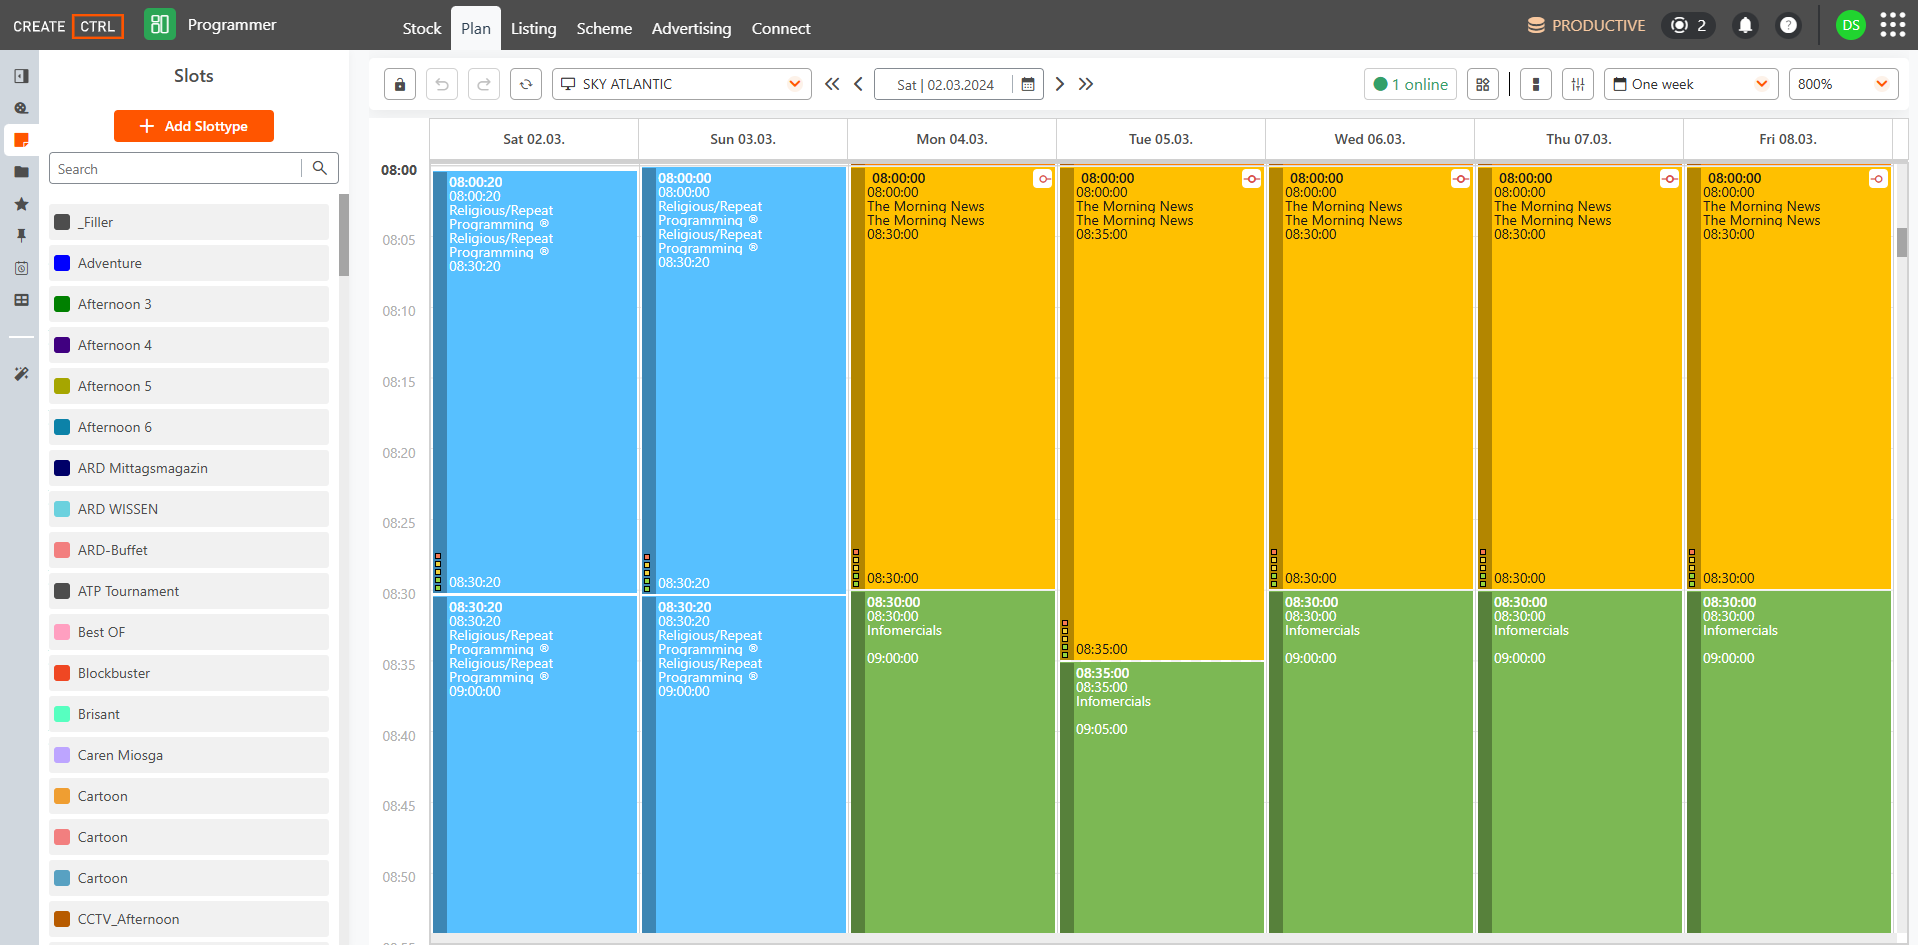This screenshot has height=945, width=1918.
Task: Open the star favorites panel in the sidebar
Action: click(x=21, y=204)
